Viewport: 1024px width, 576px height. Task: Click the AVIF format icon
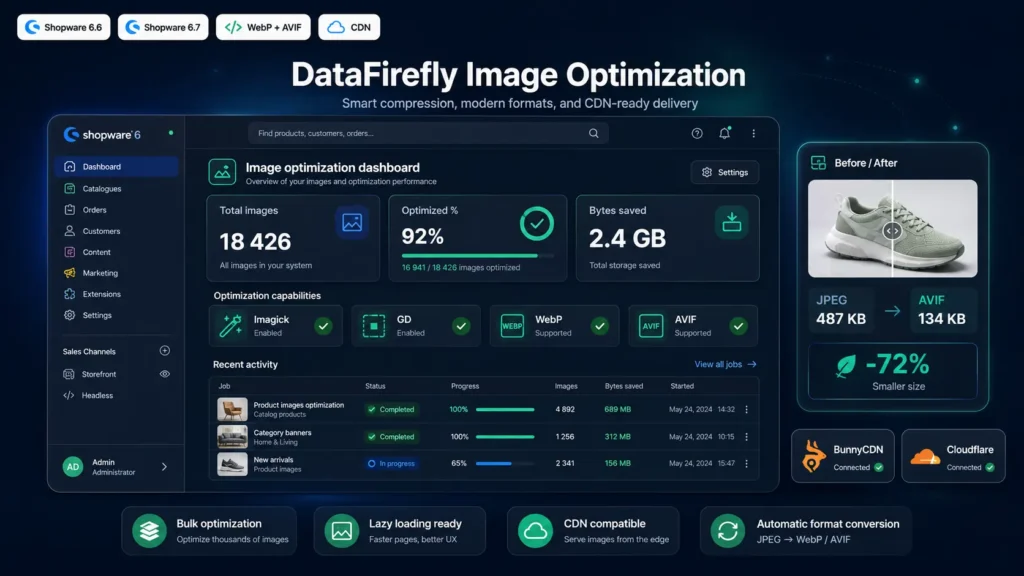click(x=651, y=325)
